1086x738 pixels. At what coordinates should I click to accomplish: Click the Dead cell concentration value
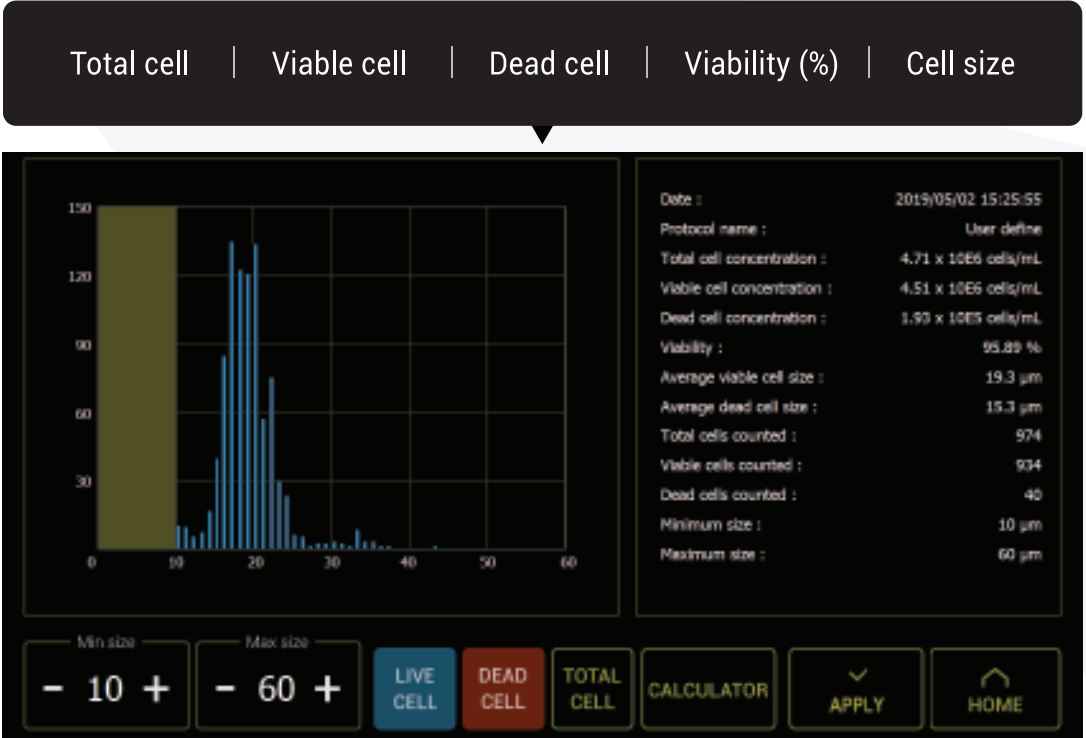[x=970, y=318]
